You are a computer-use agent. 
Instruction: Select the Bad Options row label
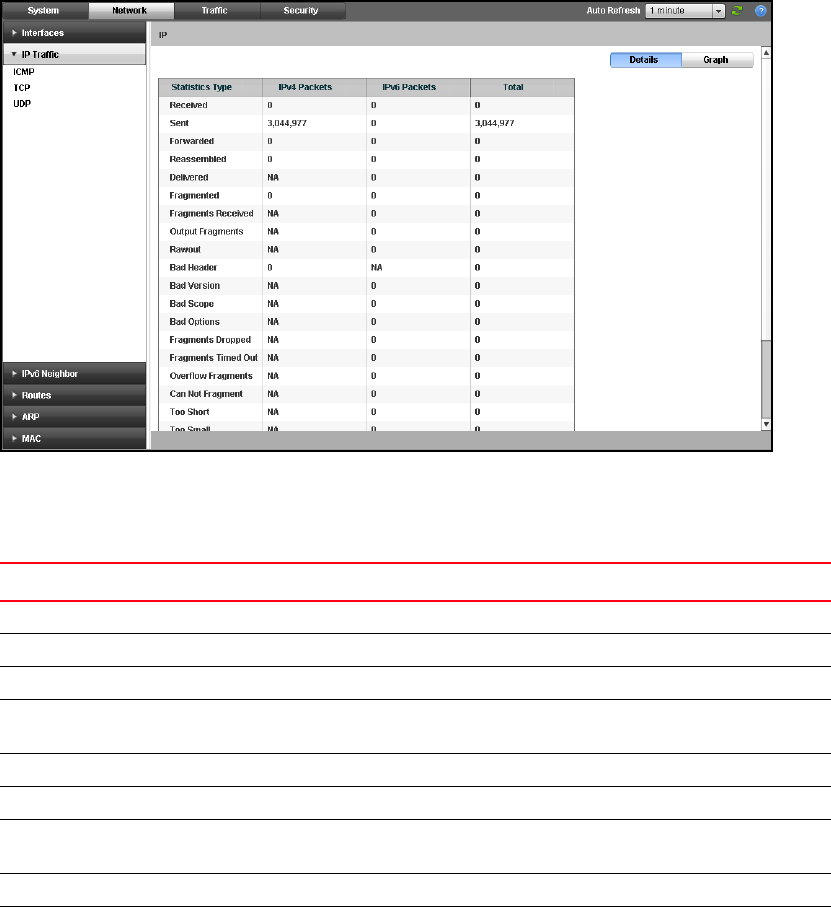coord(194,322)
